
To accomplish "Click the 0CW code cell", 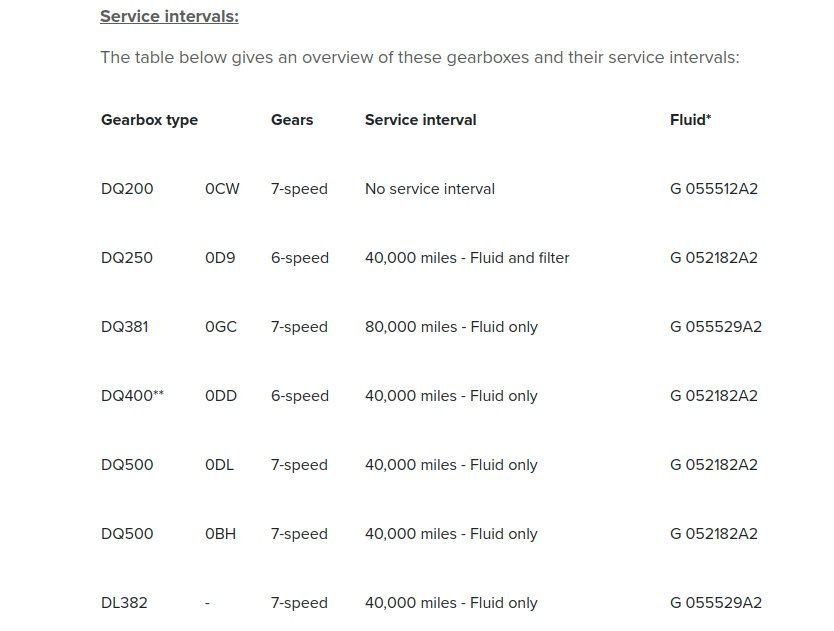I will [x=222, y=189].
